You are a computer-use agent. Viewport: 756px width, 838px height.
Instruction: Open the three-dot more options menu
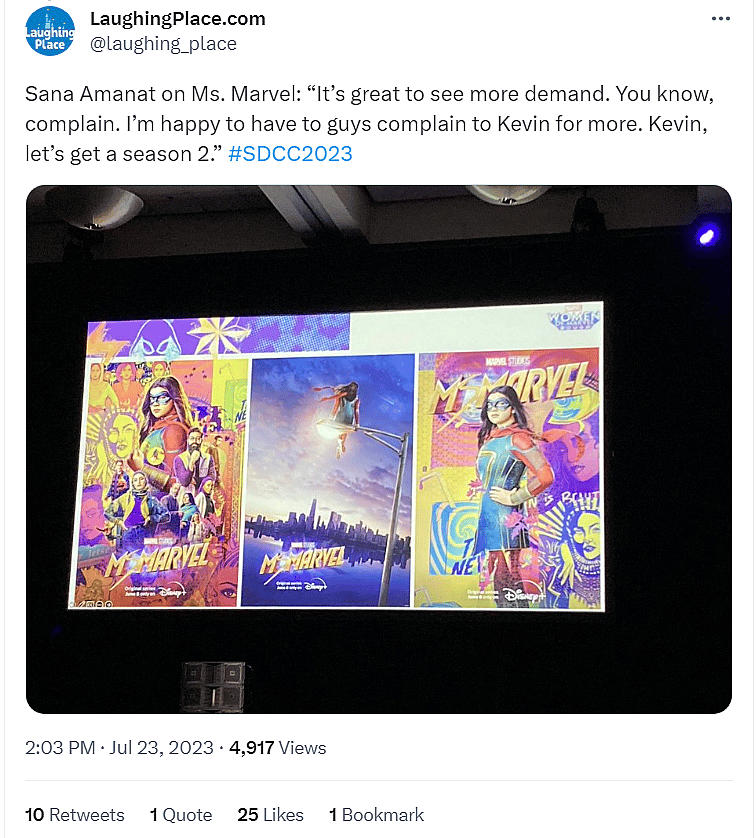point(720,19)
